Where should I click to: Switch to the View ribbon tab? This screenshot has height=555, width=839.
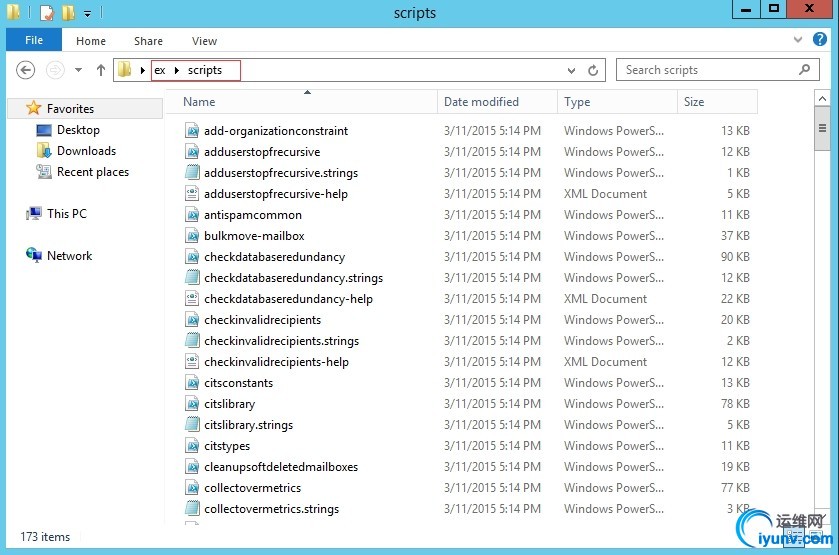coord(204,41)
